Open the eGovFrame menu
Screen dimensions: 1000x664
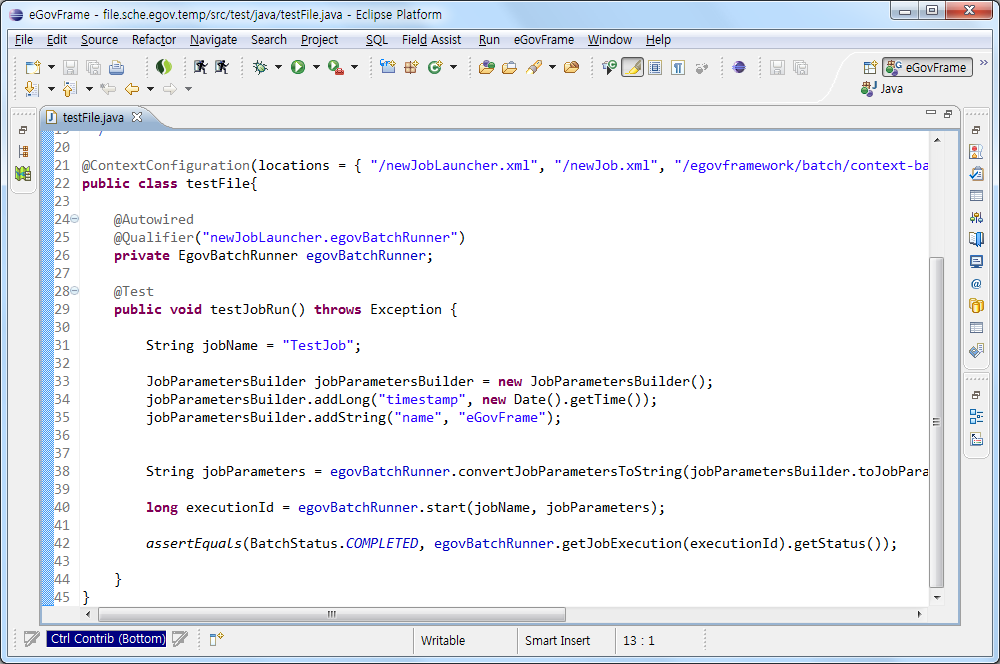click(543, 40)
